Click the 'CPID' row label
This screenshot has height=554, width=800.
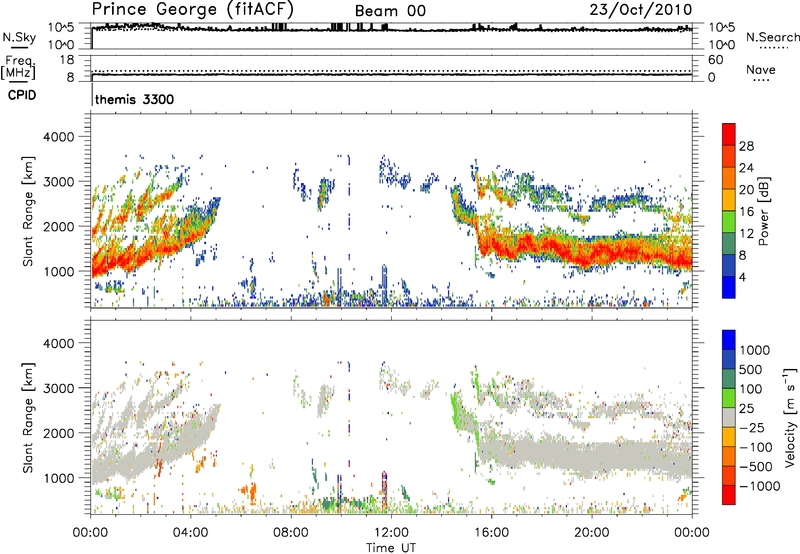22,95
